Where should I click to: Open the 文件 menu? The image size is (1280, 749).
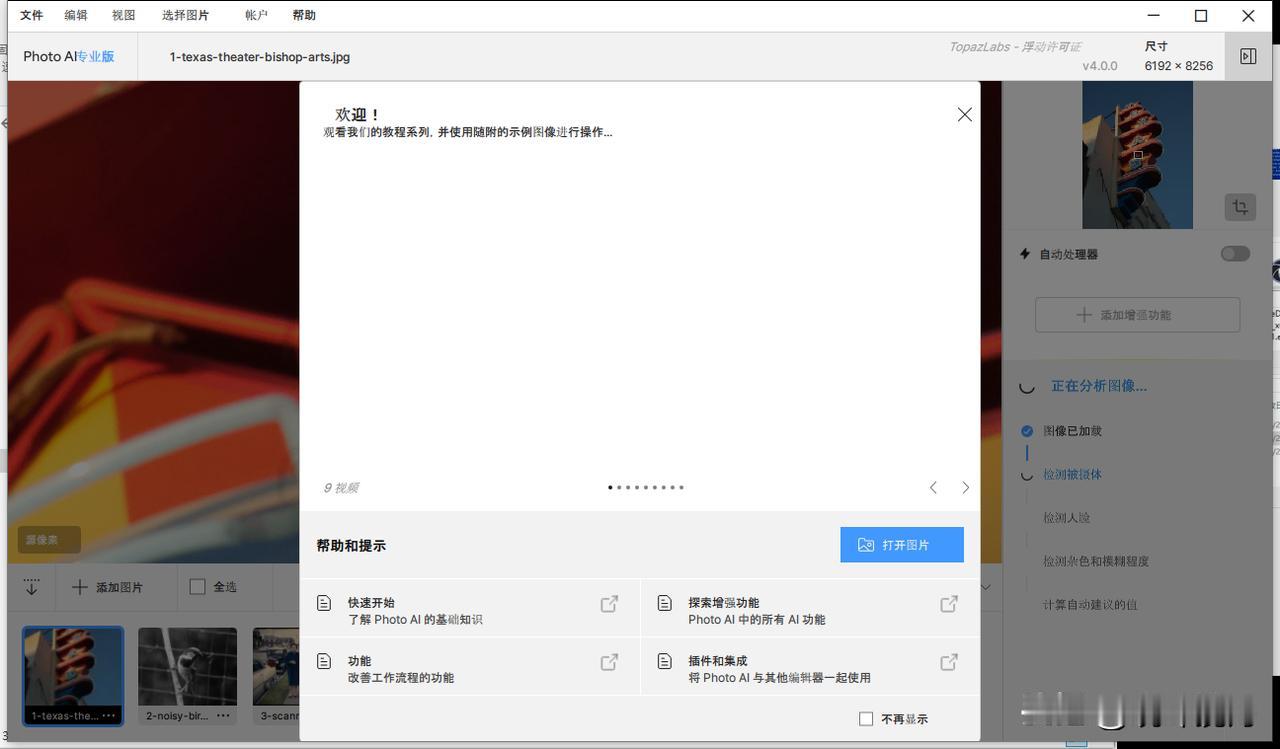[x=32, y=15]
